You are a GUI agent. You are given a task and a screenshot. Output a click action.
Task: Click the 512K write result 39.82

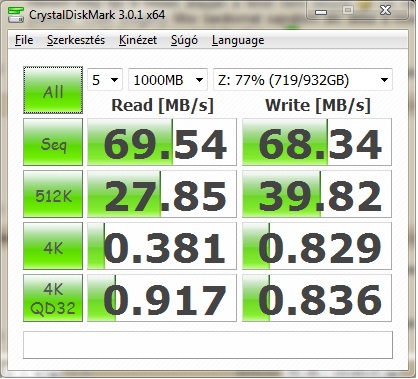point(317,194)
